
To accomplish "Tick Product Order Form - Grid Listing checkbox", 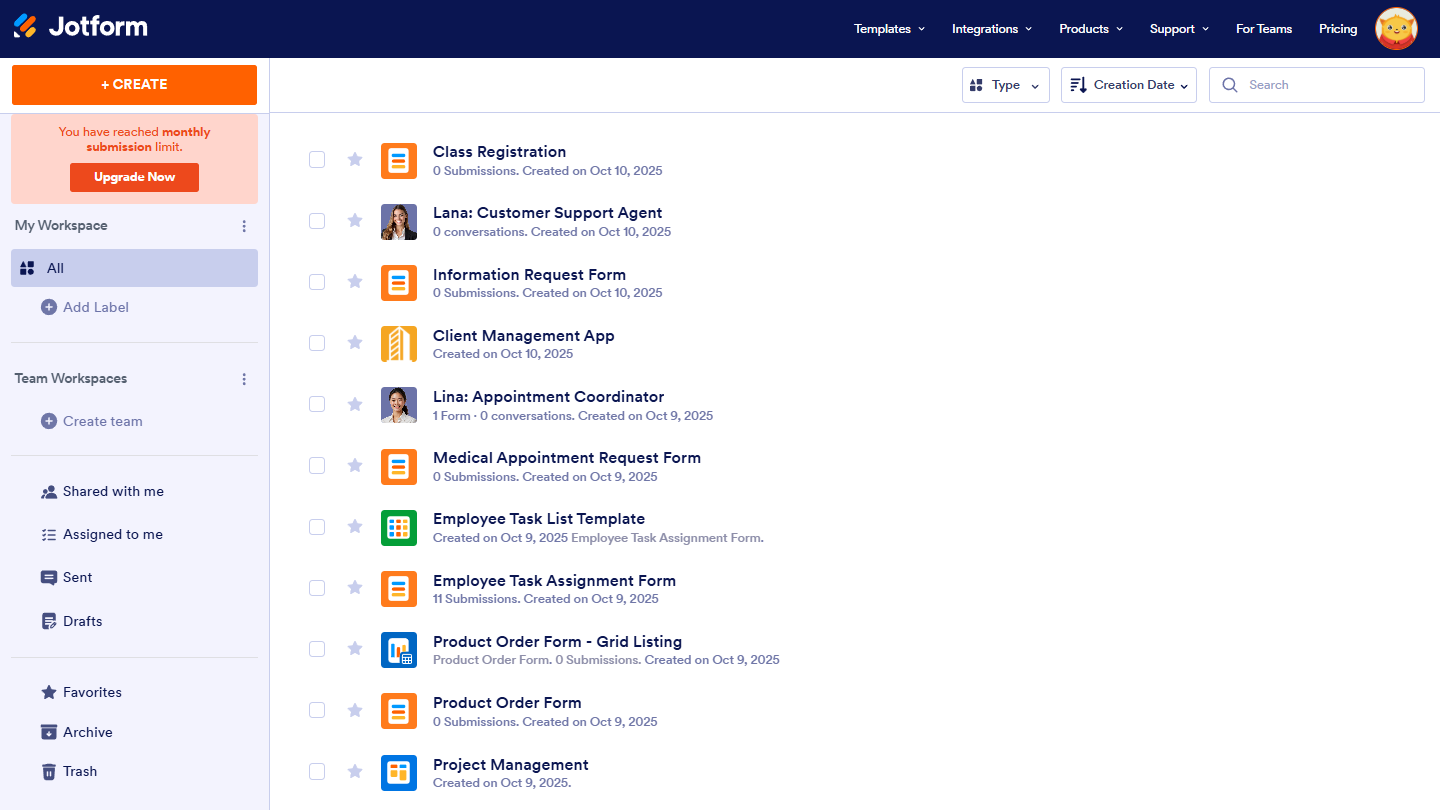I will (317, 649).
